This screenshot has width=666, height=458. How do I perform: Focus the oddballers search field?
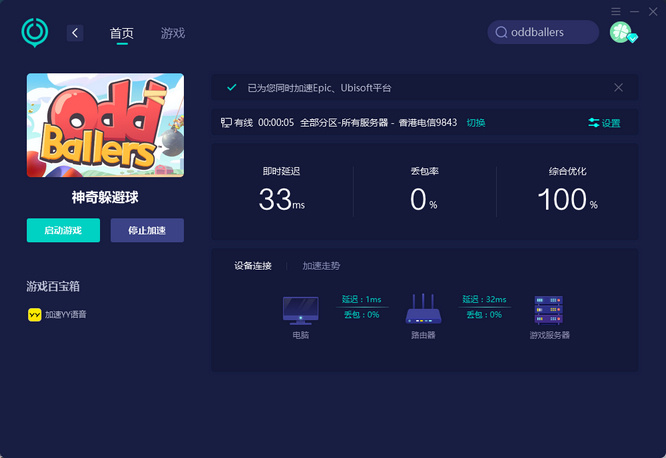(543, 32)
